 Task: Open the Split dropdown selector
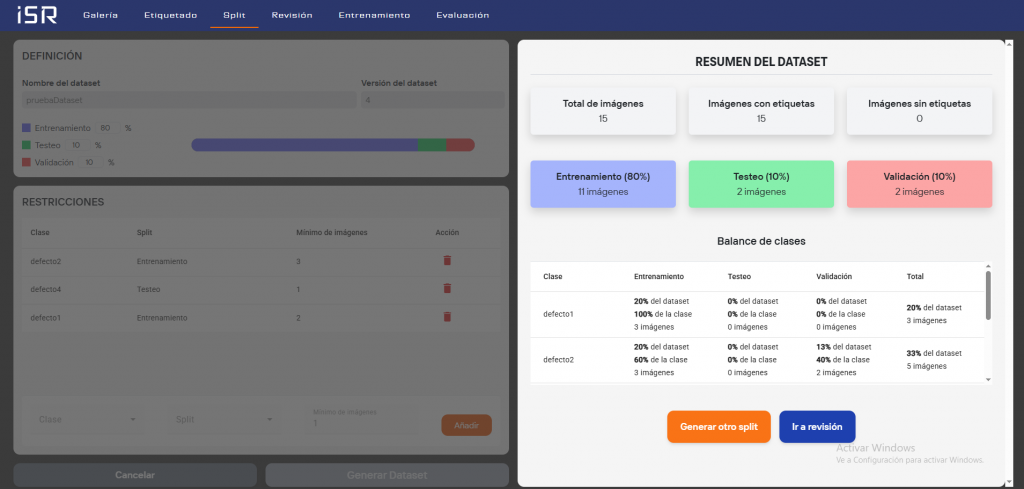coord(224,420)
